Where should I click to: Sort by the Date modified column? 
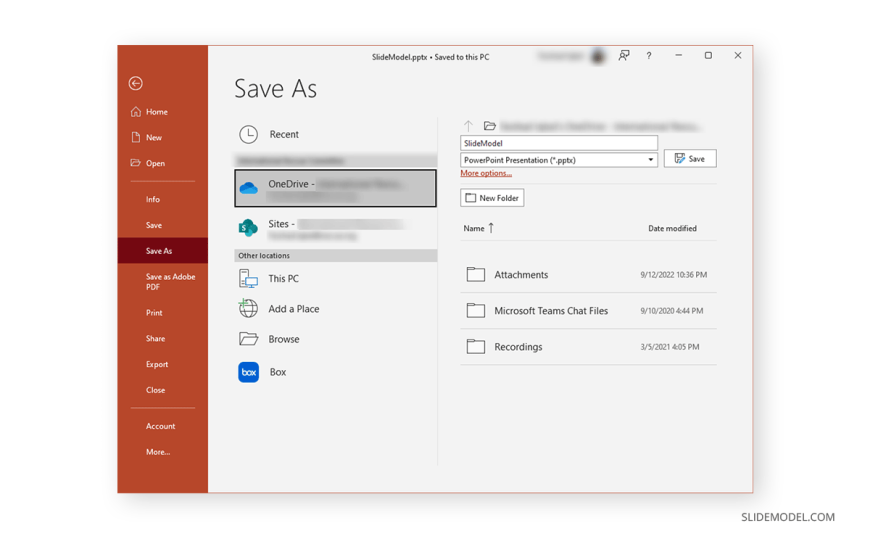[672, 229]
